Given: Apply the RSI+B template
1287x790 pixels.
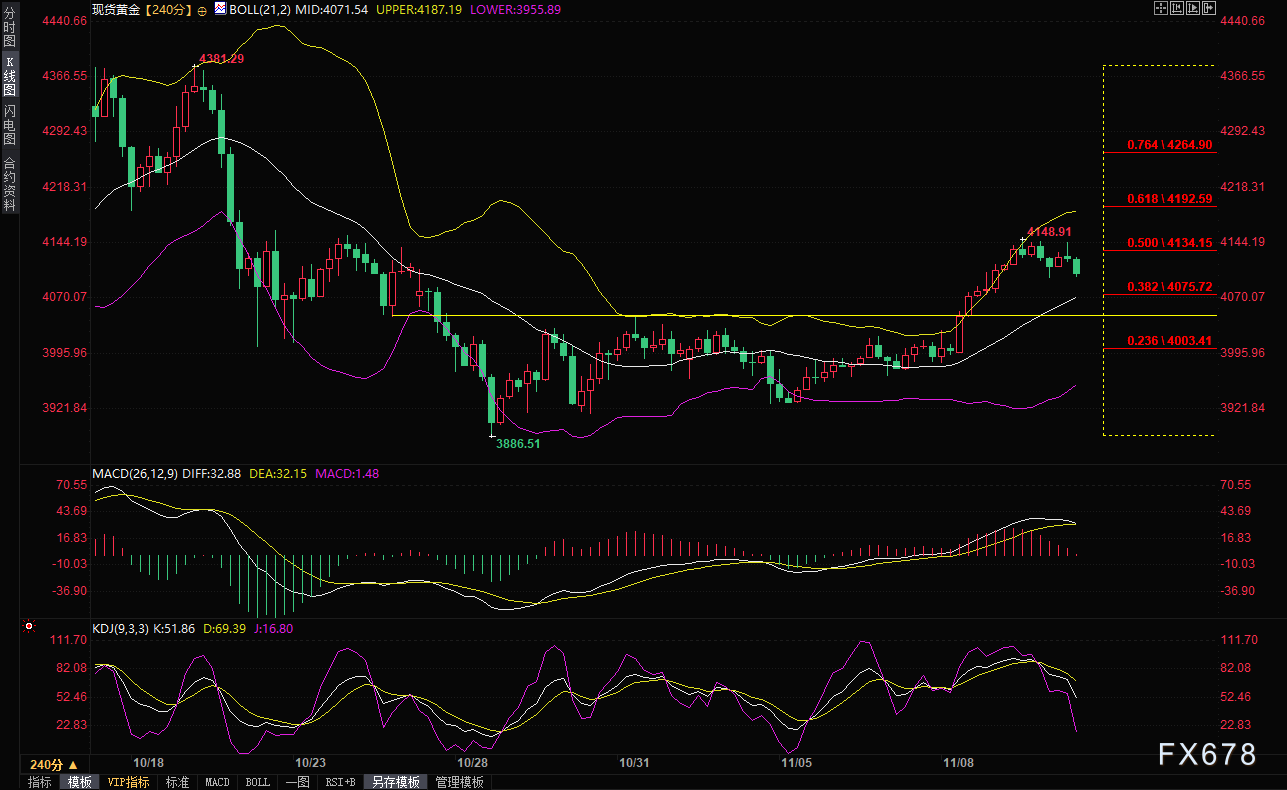Looking at the screenshot, I should [x=341, y=782].
